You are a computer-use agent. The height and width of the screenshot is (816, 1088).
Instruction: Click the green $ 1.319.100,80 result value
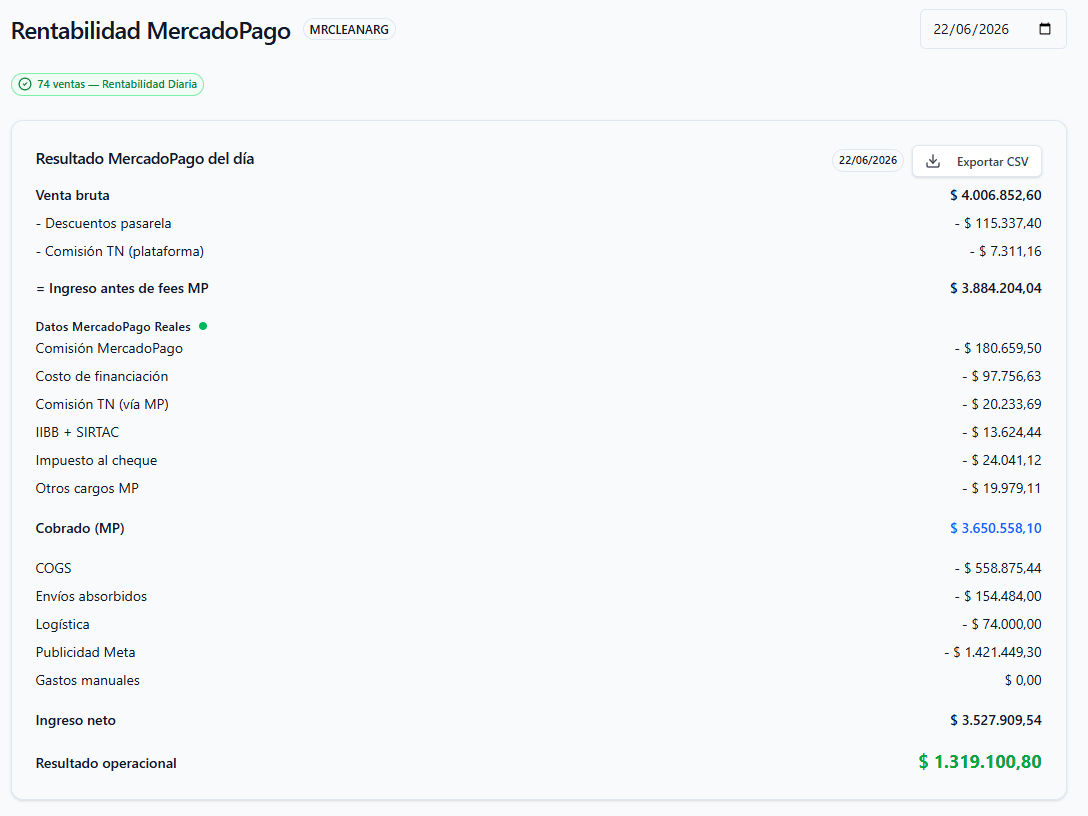pos(980,762)
